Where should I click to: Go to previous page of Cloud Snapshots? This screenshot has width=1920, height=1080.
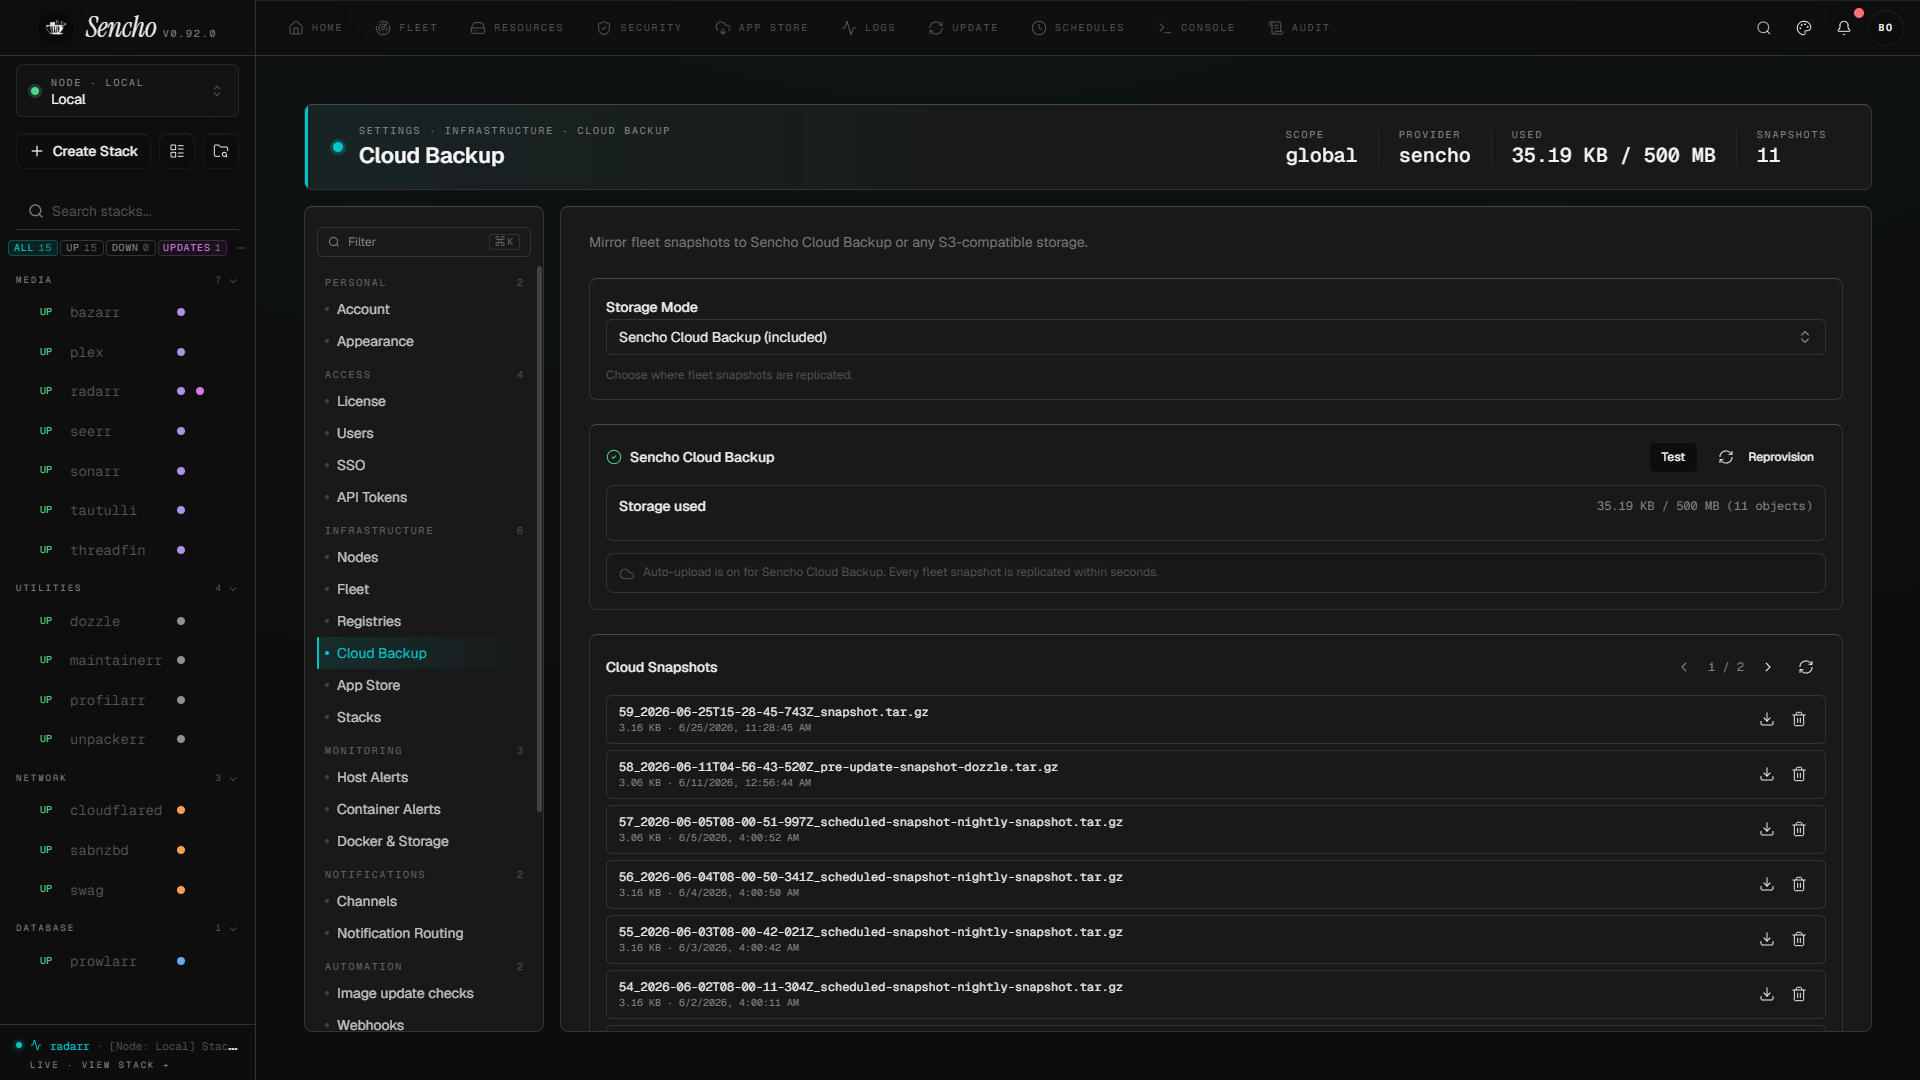[x=1684, y=667]
